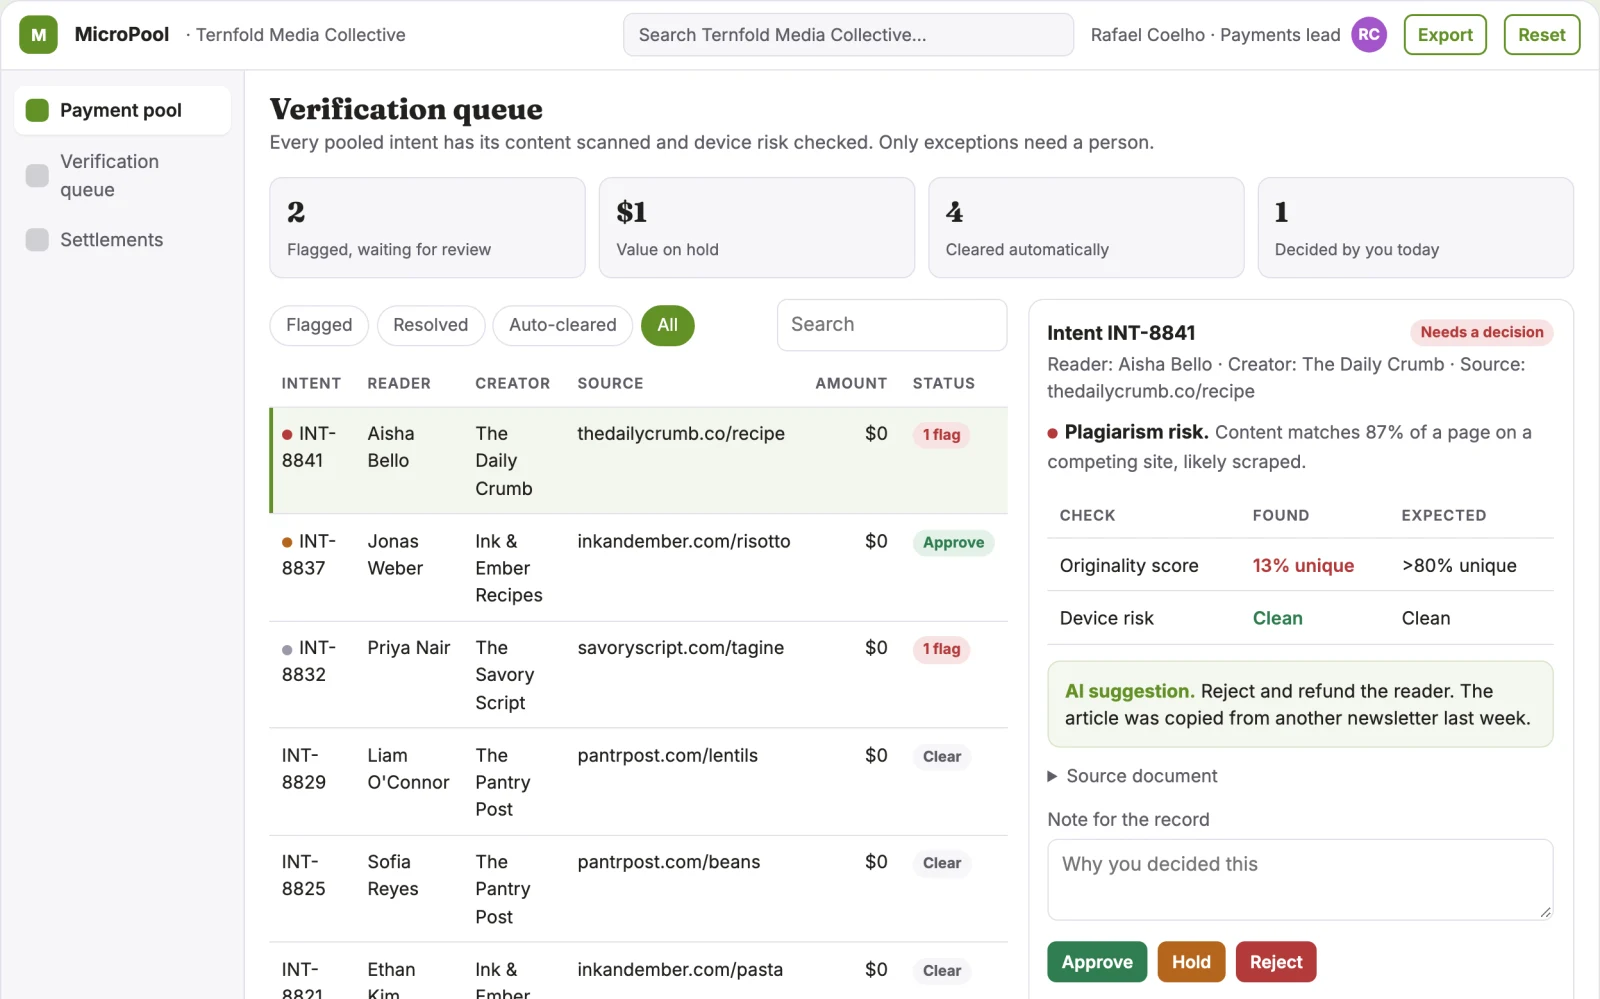Select row INT-8837 Jonas Weber
Image resolution: width=1600 pixels, height=999 pixels.
[x=639, y=568]
